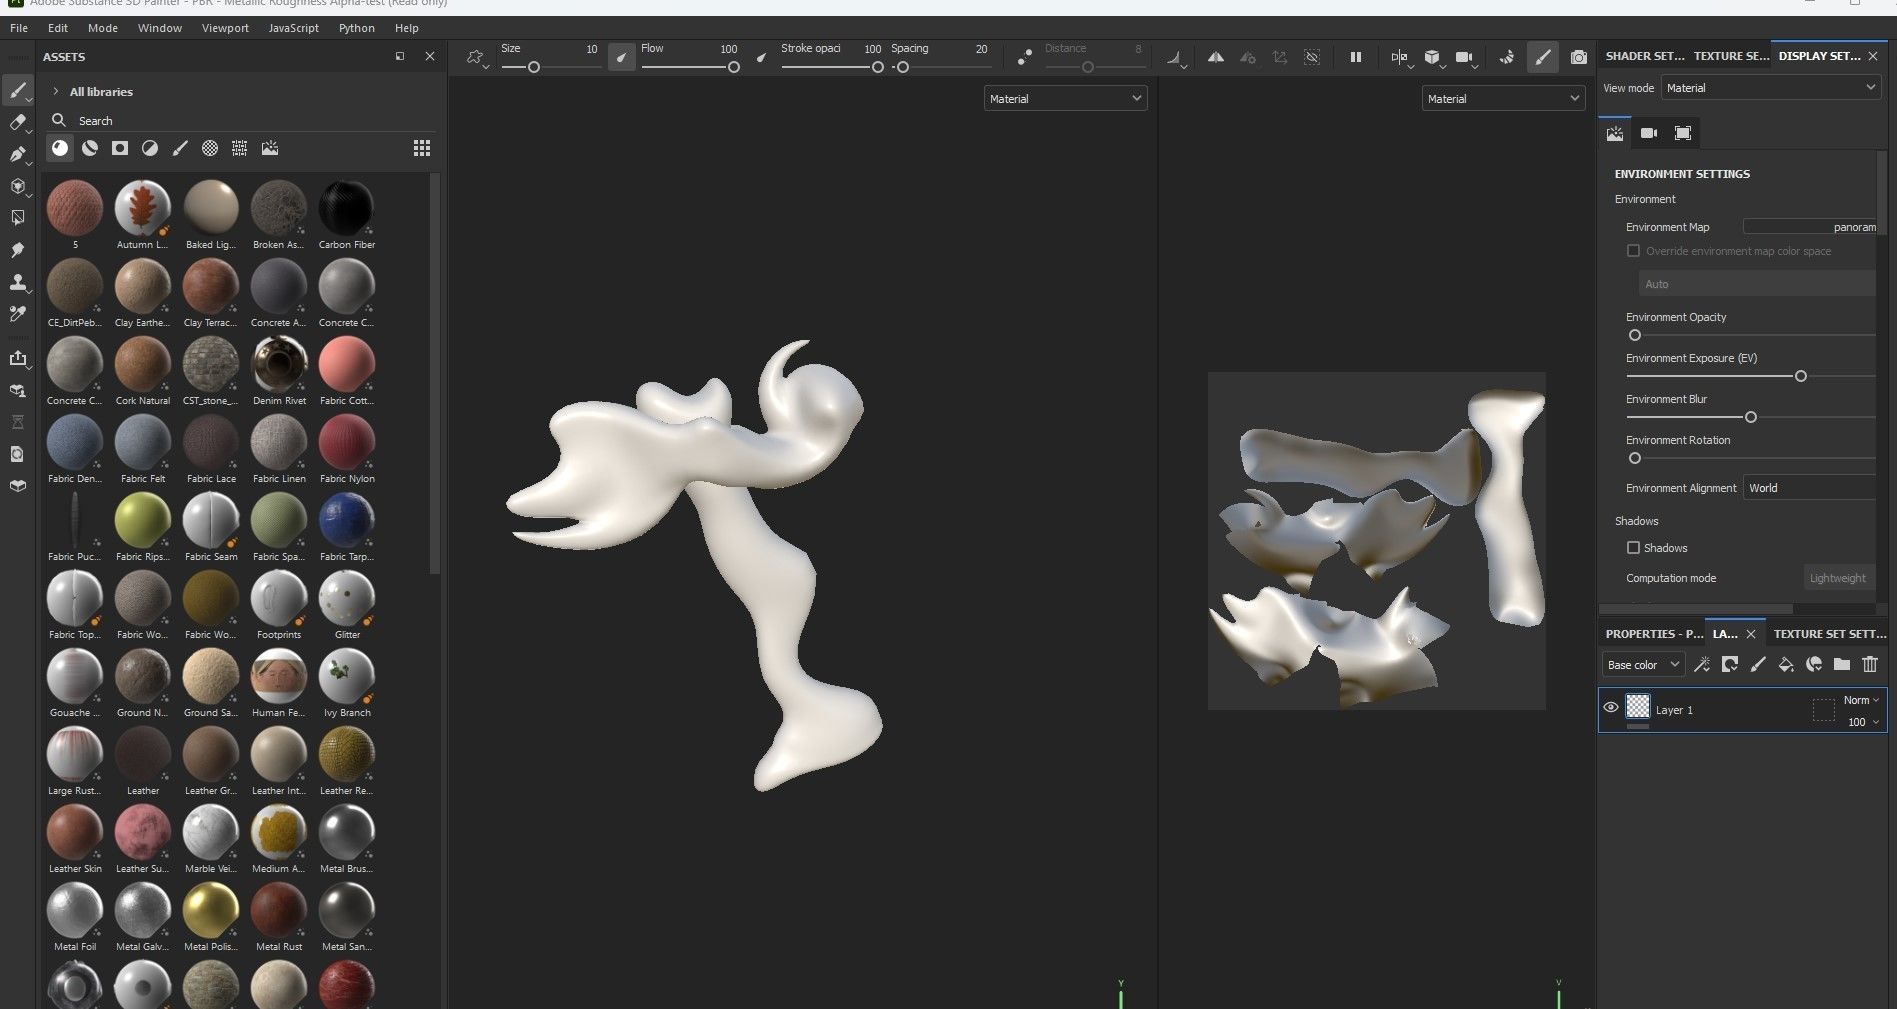1897x1009 pixels.
Task: Add an effect with the magic wand icon
Action: click(1702, 664)
